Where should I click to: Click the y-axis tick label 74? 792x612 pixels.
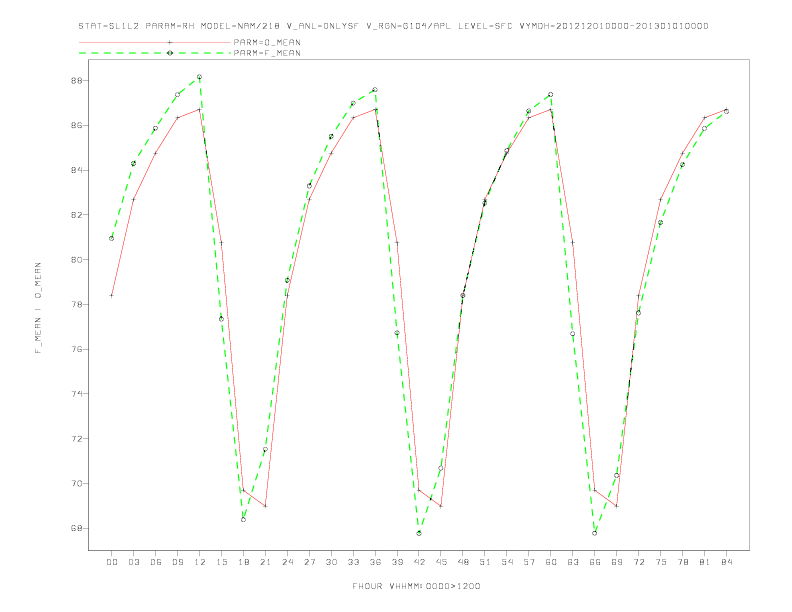[76, 394]
